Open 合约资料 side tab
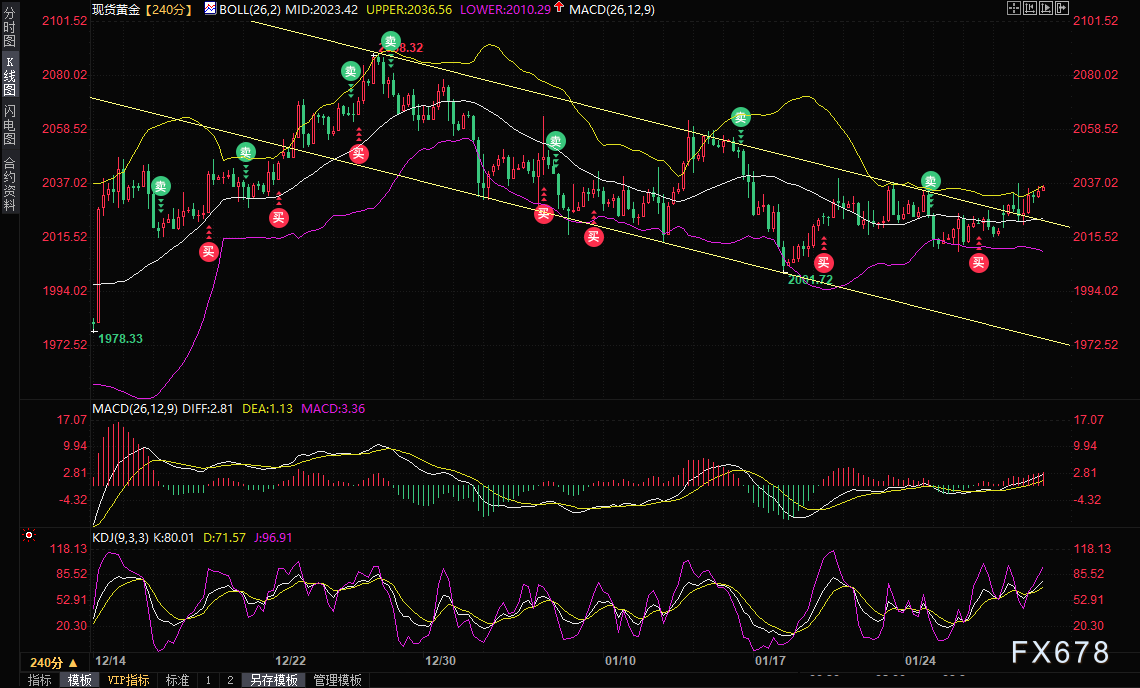The height and width of the screenshot is (688, 1140). point(9,183)
